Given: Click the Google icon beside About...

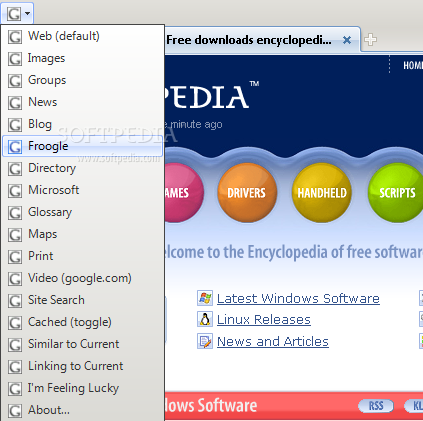Looking at the screenshot, I should (15, 411).
